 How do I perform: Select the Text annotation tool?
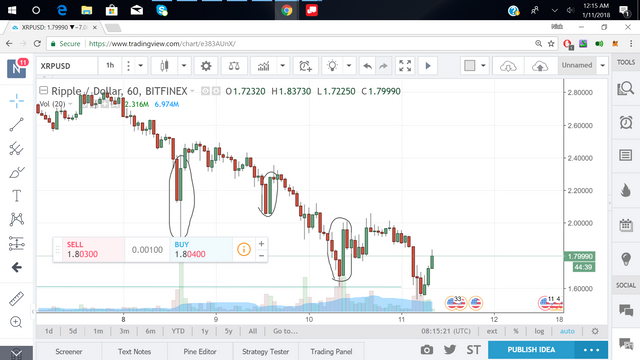pos(17,196)
